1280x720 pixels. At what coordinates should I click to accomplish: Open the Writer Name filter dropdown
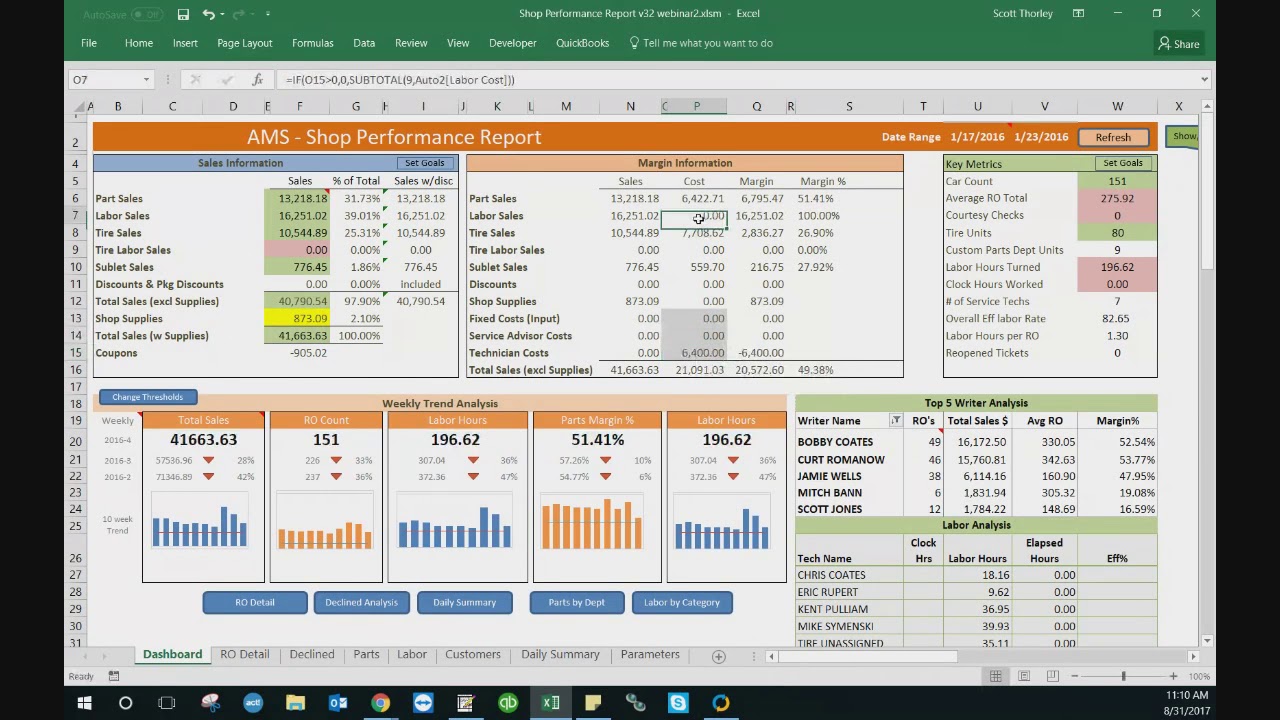(x=895, y=421)
